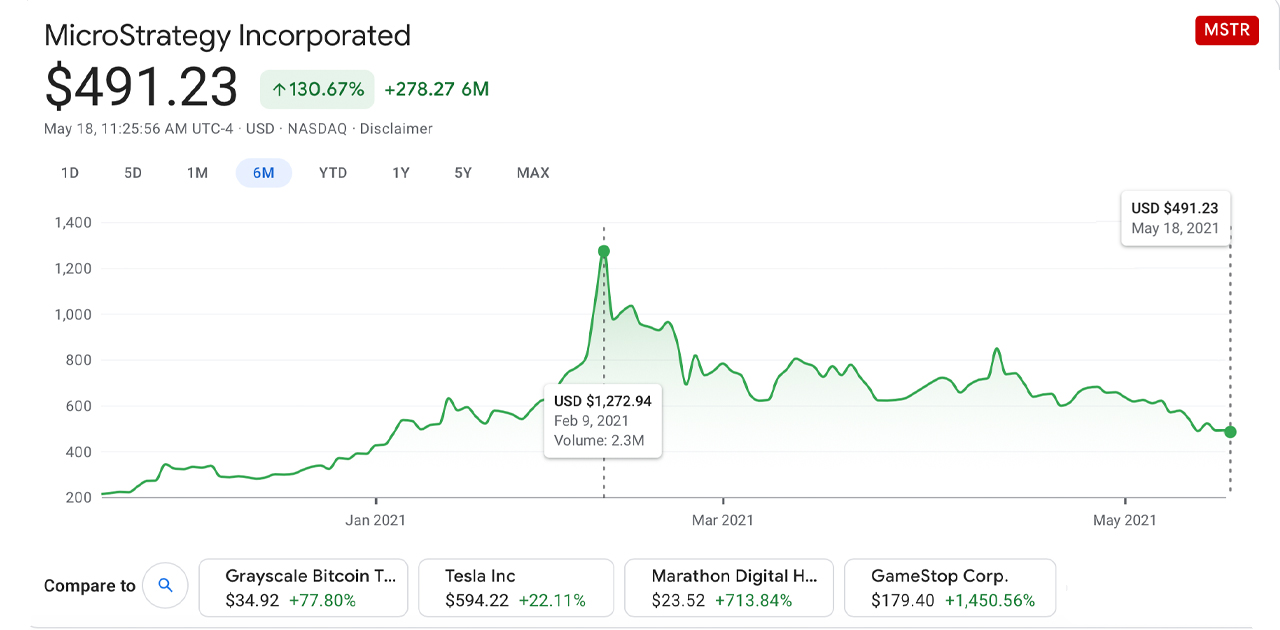Select the 1D time range tab
Image resolution: width=1280 pixels, height=630 pixels.
[x=70, y=173]
